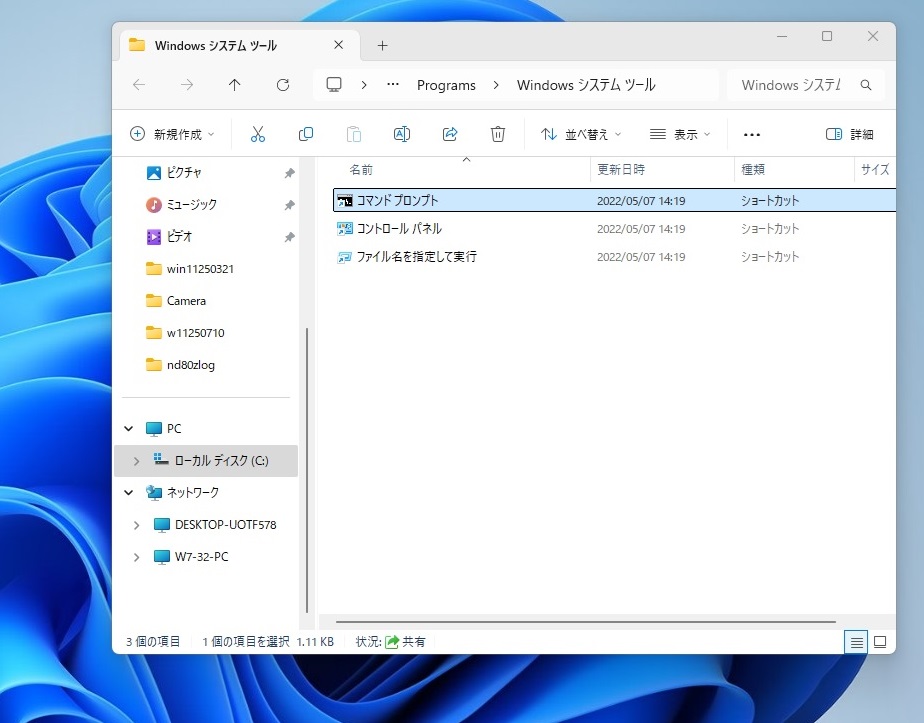Click the greyed-out Paste clipboard icon
Image resolution: width=924 pixels, height=723 pixels.
pyautogui.click(x=354, y=134)
